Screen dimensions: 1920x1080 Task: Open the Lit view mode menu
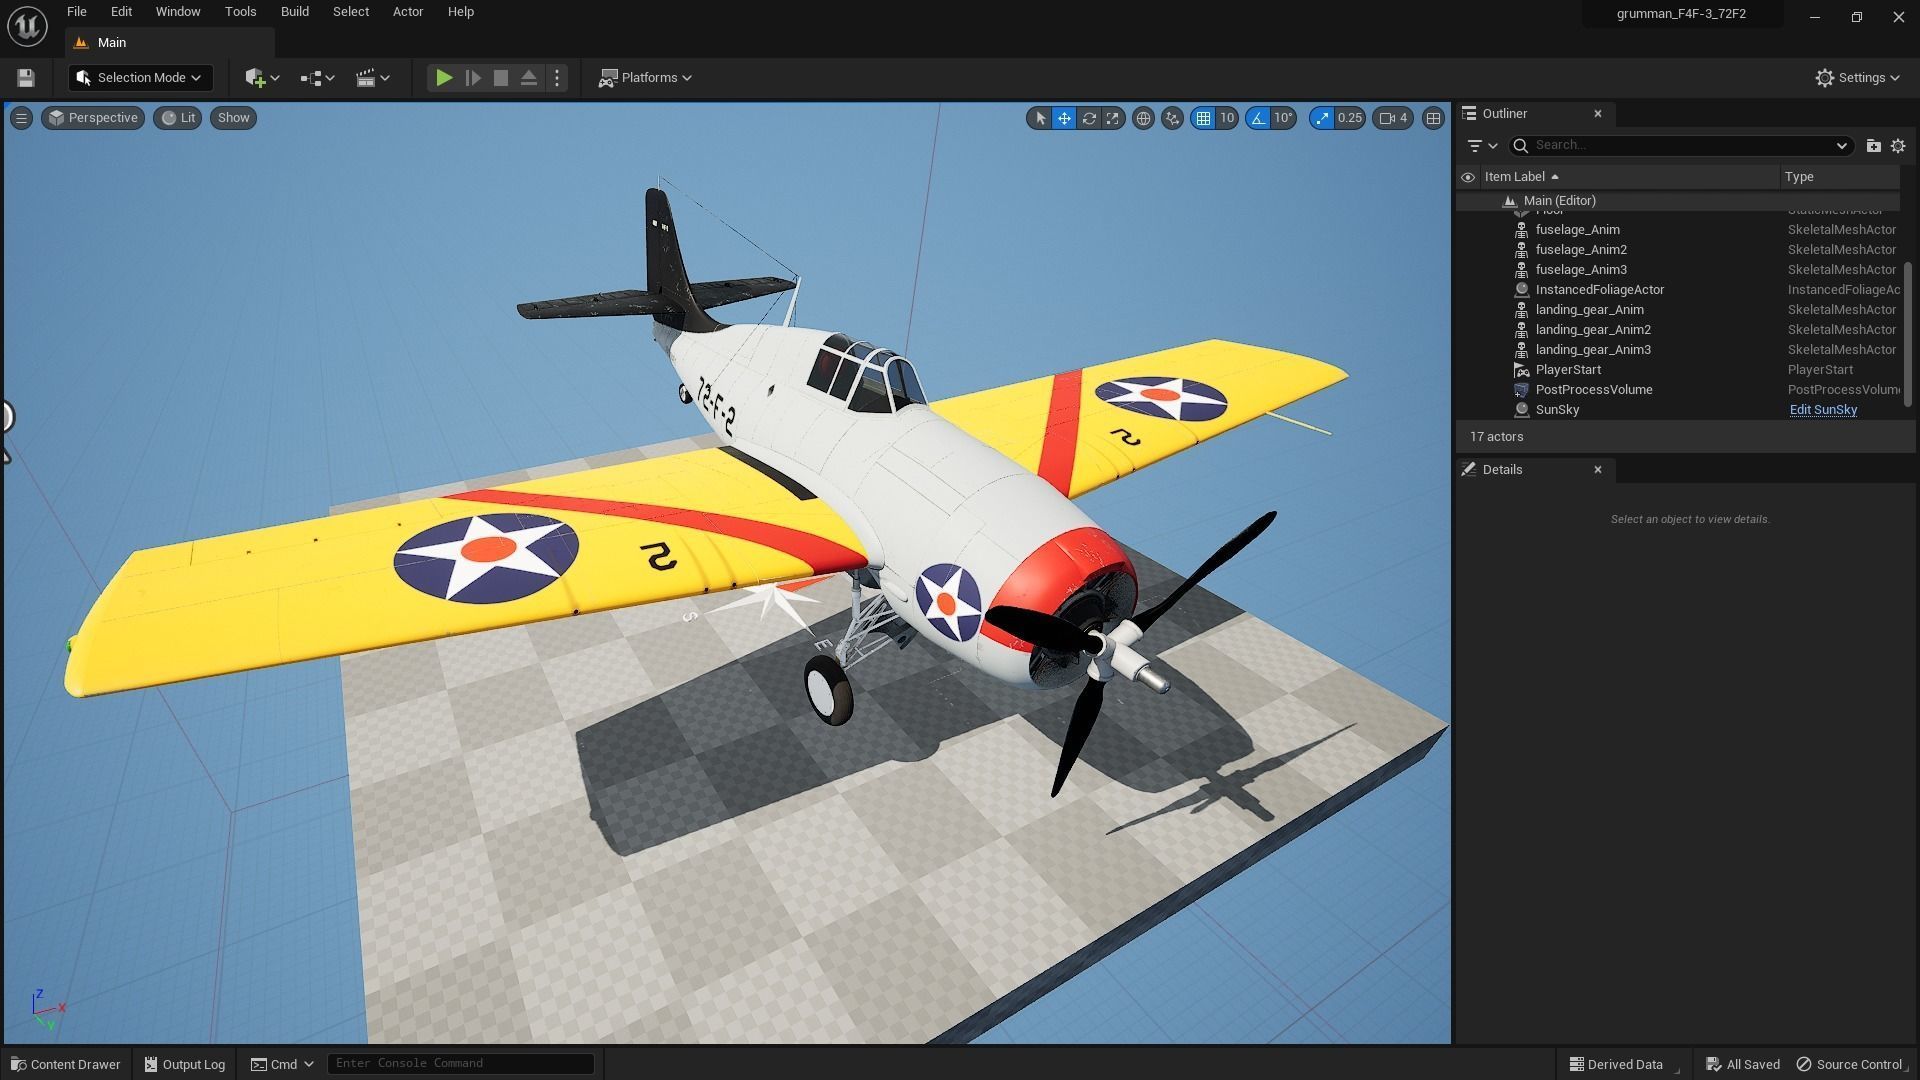178,118
